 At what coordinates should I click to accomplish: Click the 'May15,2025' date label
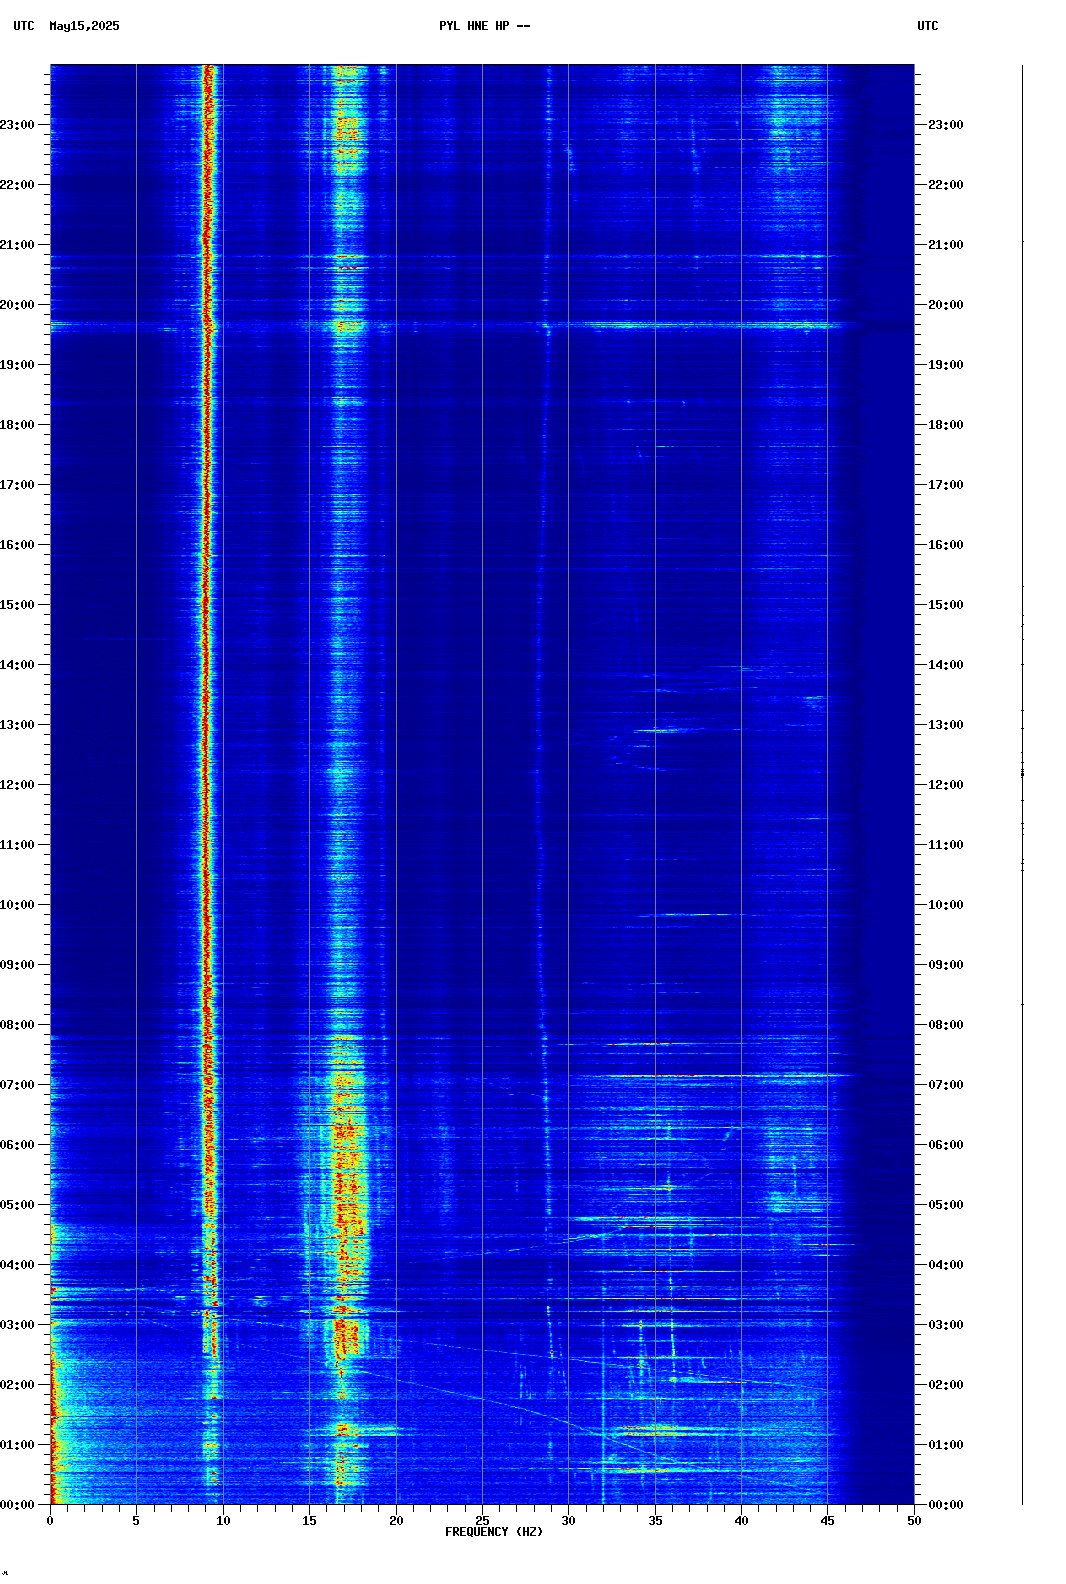(84, 26)
